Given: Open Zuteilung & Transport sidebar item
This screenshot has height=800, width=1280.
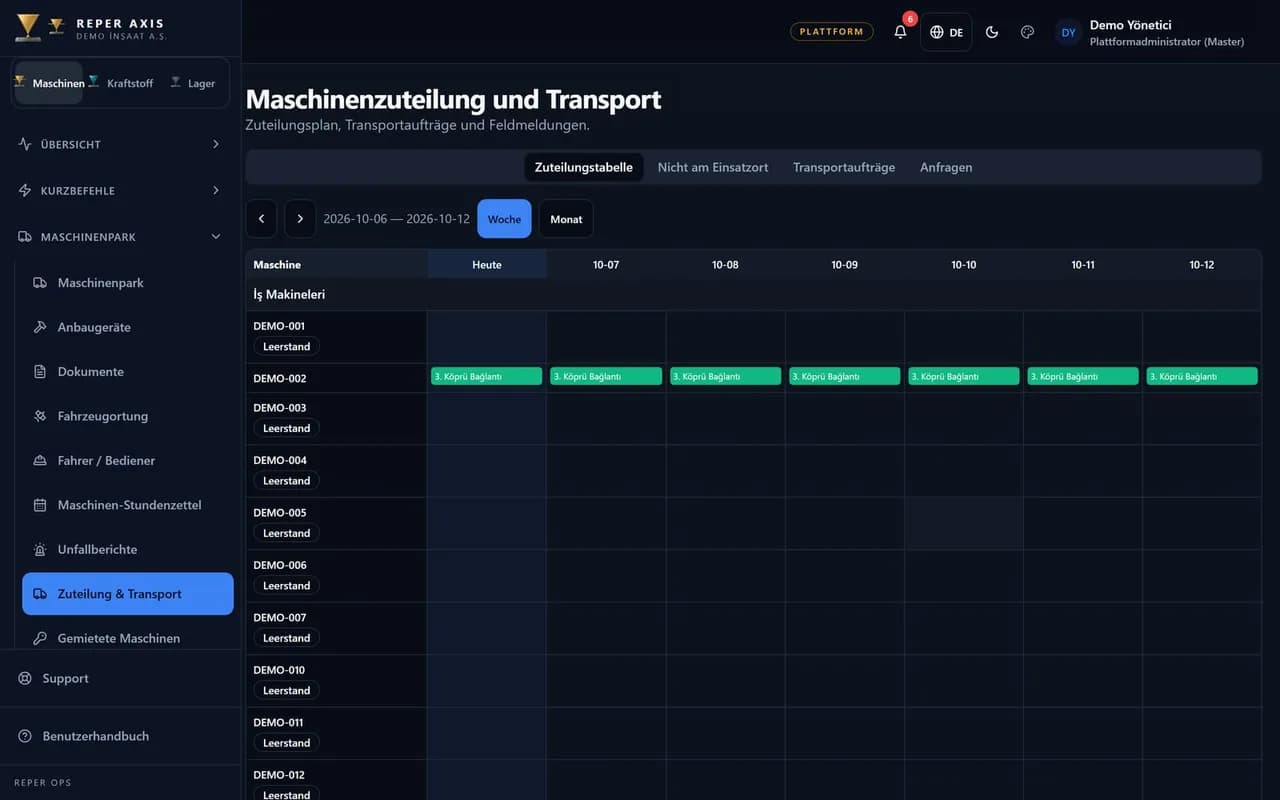Looking at the screenshot, I should (x=128, y=594).
